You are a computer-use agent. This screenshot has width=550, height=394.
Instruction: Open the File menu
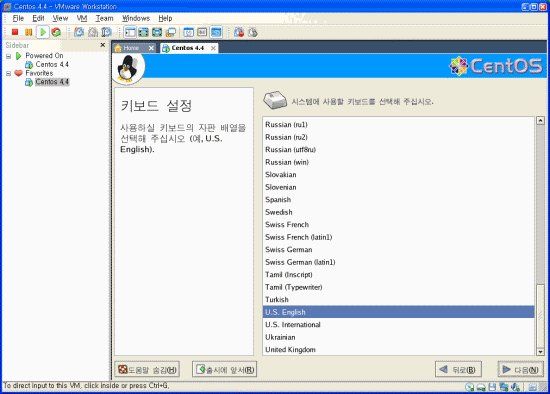(18, 18)
